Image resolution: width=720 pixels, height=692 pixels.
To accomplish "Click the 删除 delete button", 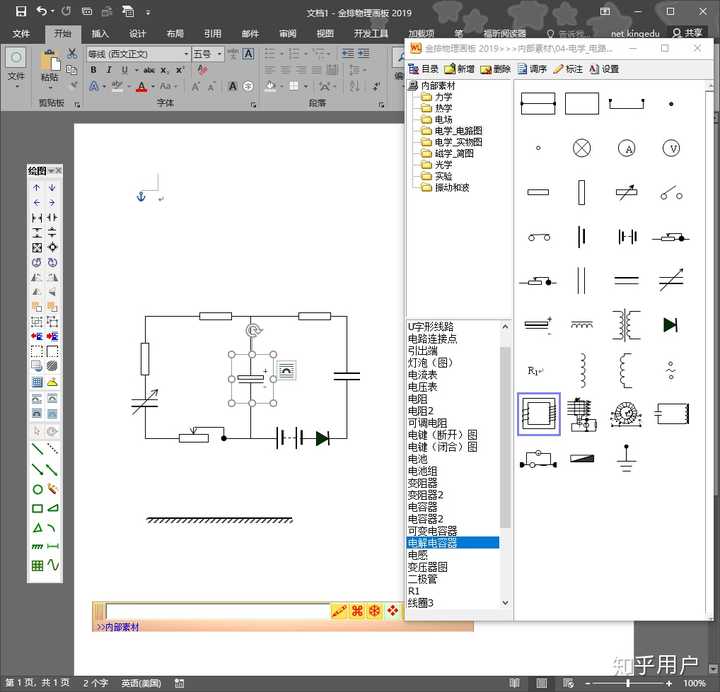I will click(x=495, y=69).
